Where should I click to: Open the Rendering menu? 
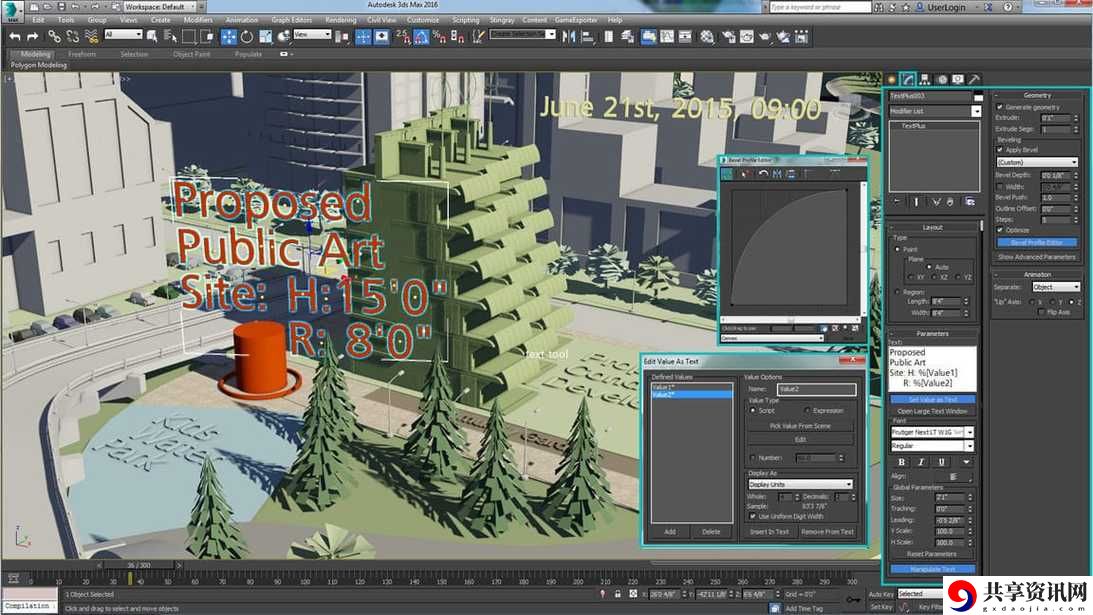coord(340,20)
